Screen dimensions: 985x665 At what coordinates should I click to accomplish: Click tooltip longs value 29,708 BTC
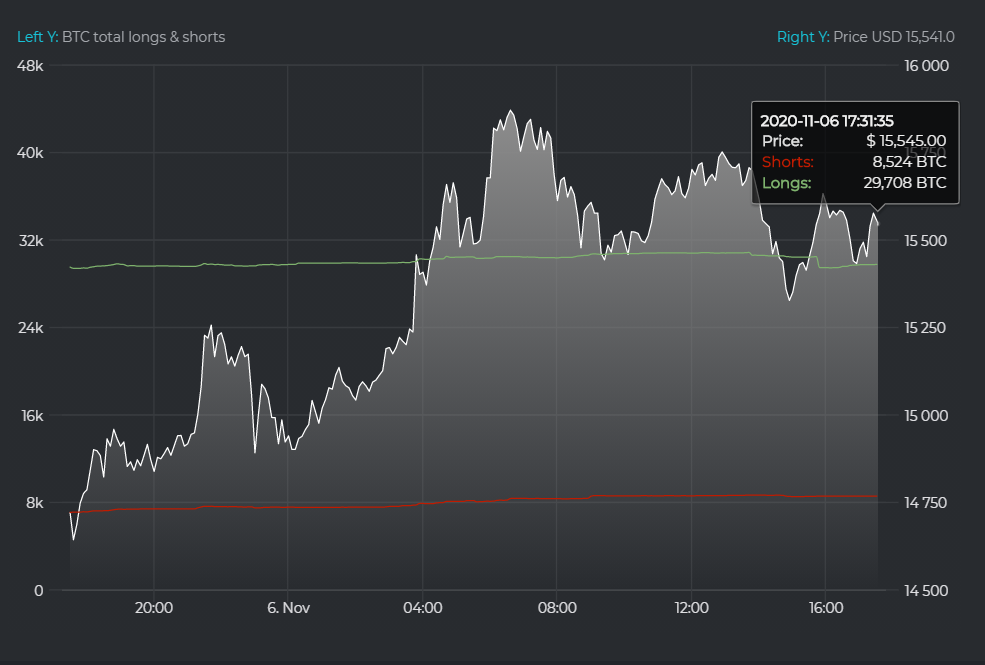pos(905,183)
